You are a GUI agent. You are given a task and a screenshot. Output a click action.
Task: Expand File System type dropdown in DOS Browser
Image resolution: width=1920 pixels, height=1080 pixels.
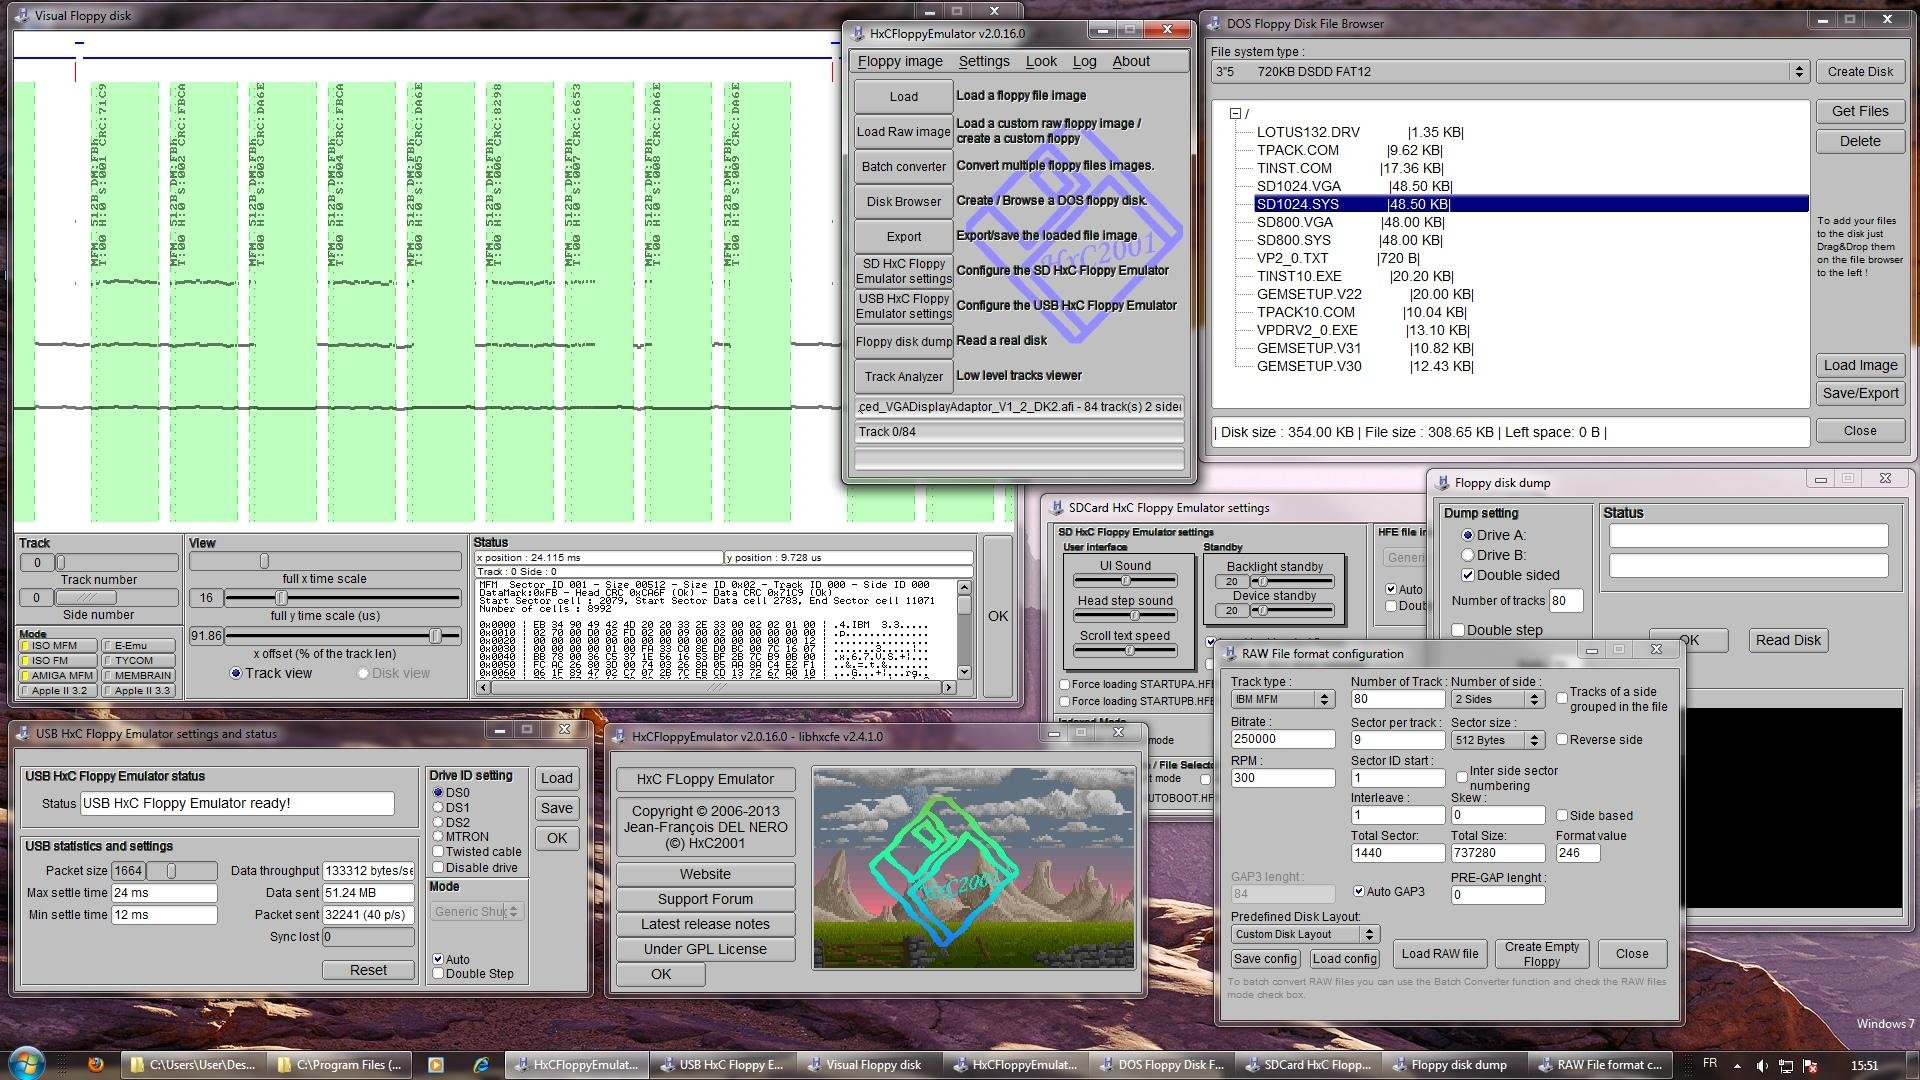tap(1800, 70)
